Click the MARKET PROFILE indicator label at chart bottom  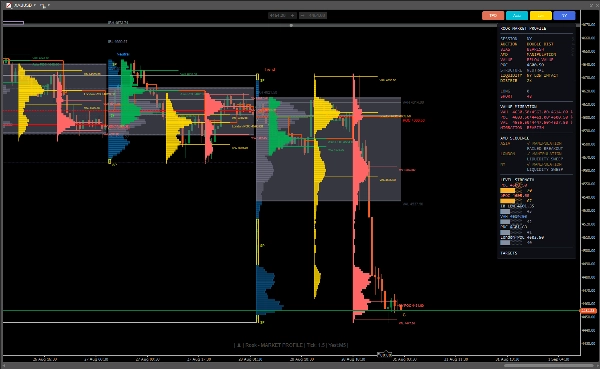click(291, 345)
